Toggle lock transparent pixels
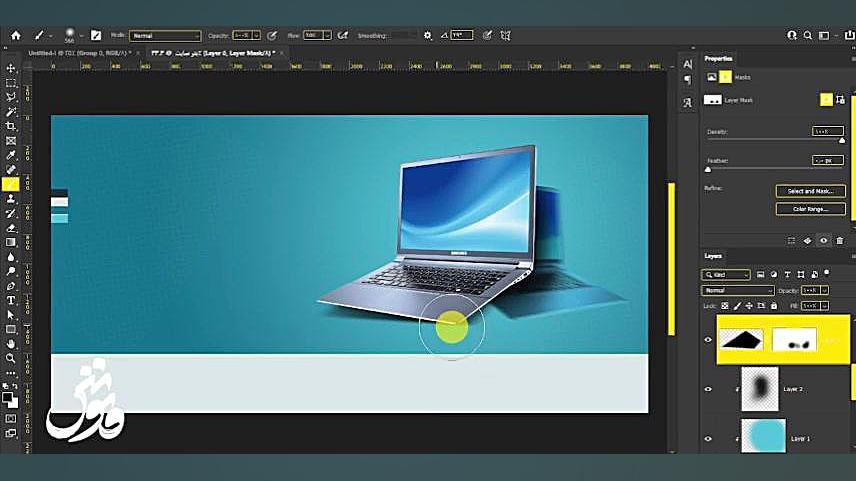The image size is (856, 481). point(725,306)
